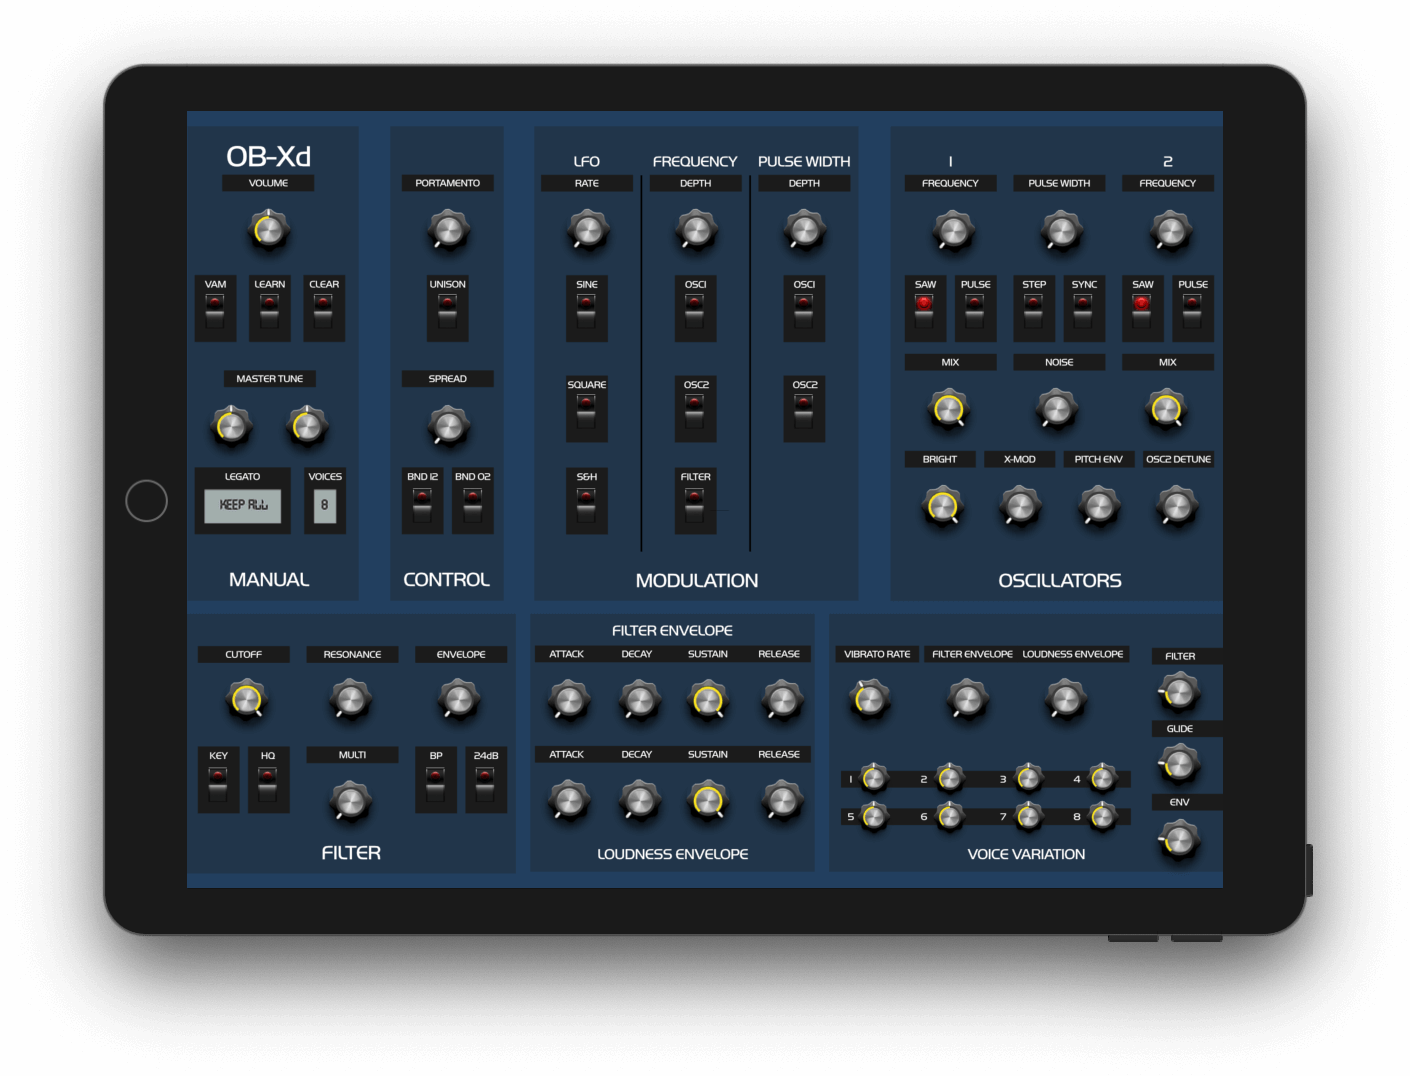Click the VOICES count display showing 8

pyautogui.click(x=325, y=506)
